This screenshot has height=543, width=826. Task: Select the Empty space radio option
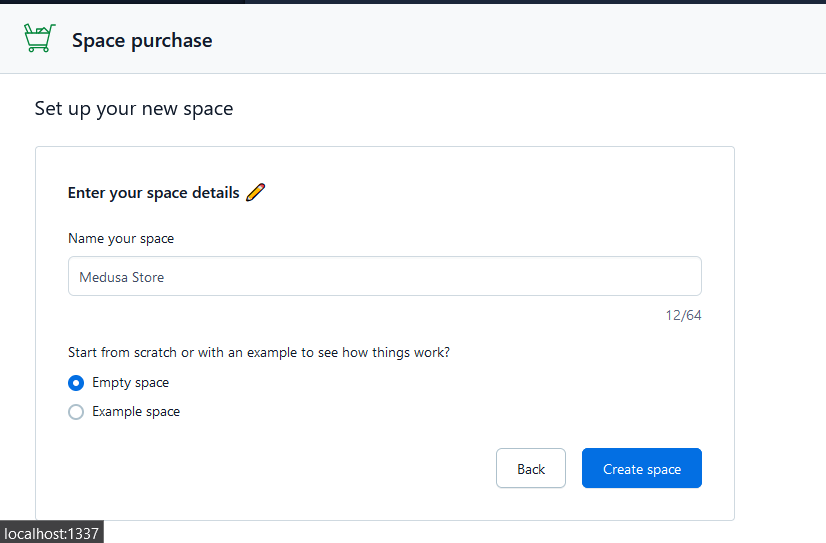(x=76, y=383)
